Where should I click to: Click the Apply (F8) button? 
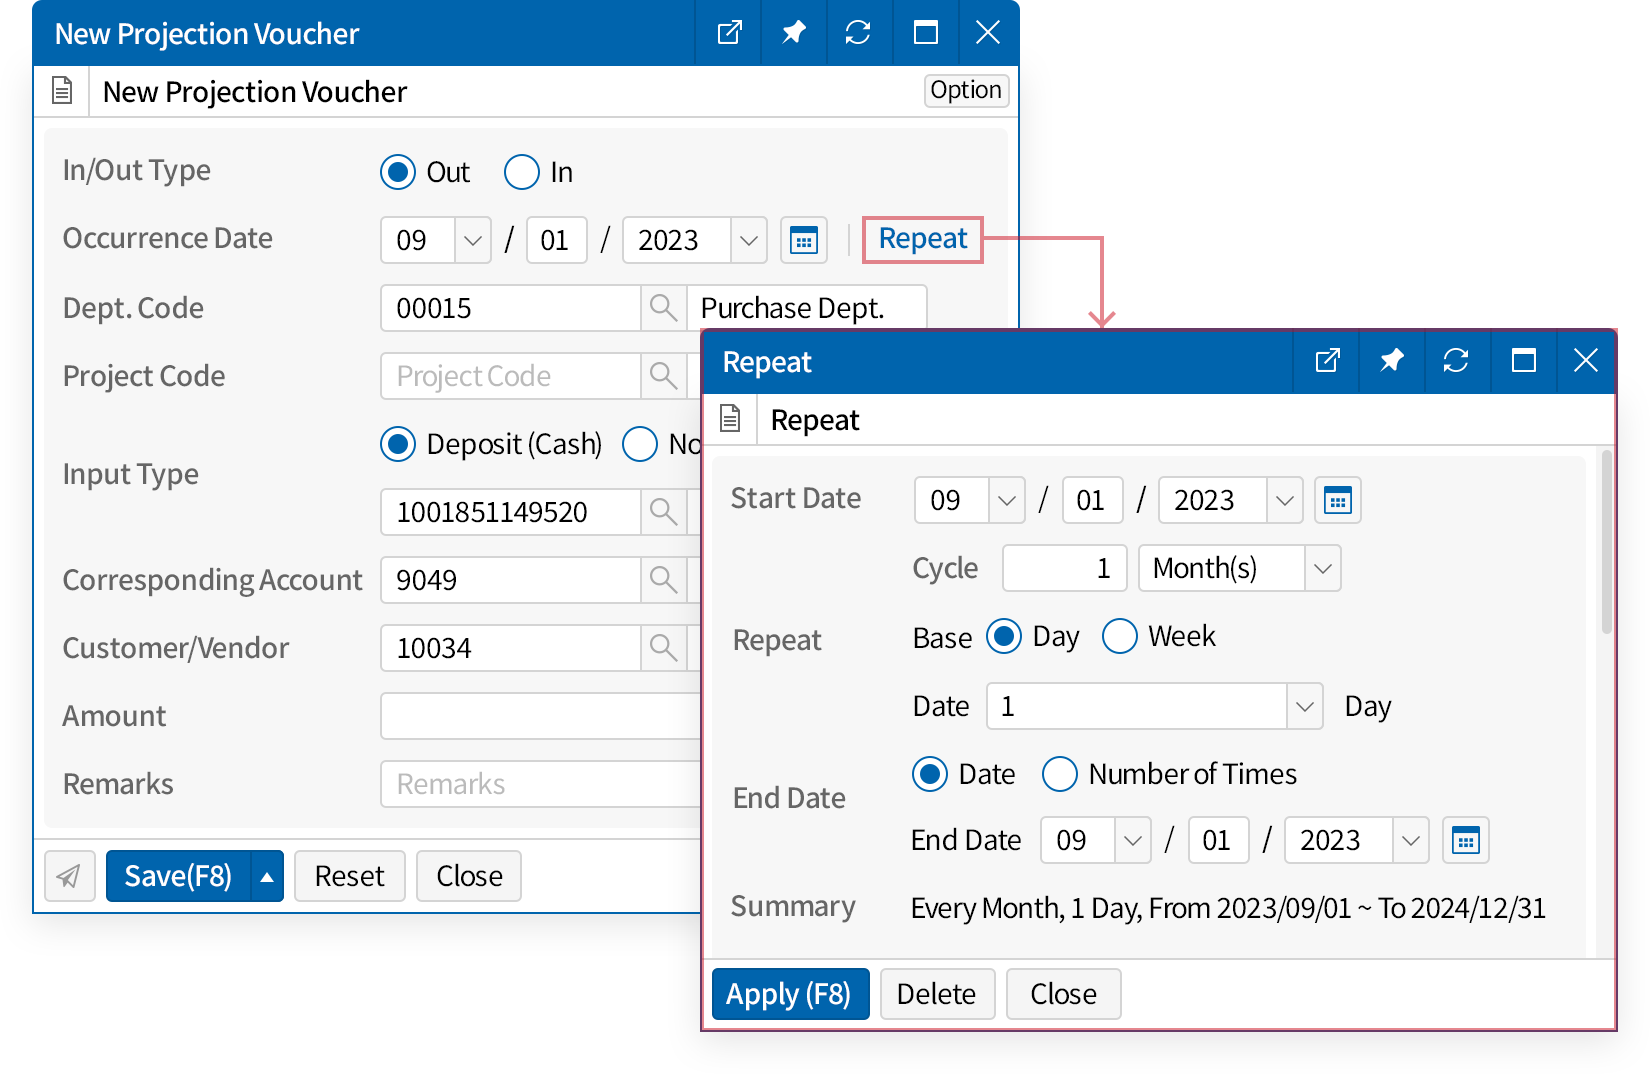click(789, 994)
